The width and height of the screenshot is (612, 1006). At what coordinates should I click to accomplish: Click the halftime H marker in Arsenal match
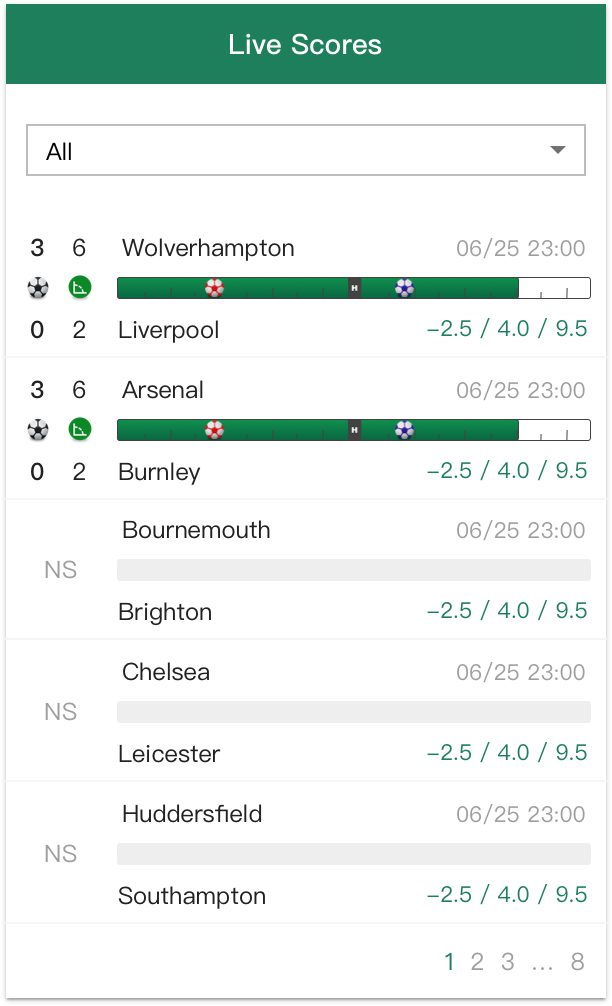(x=354, y=430)
